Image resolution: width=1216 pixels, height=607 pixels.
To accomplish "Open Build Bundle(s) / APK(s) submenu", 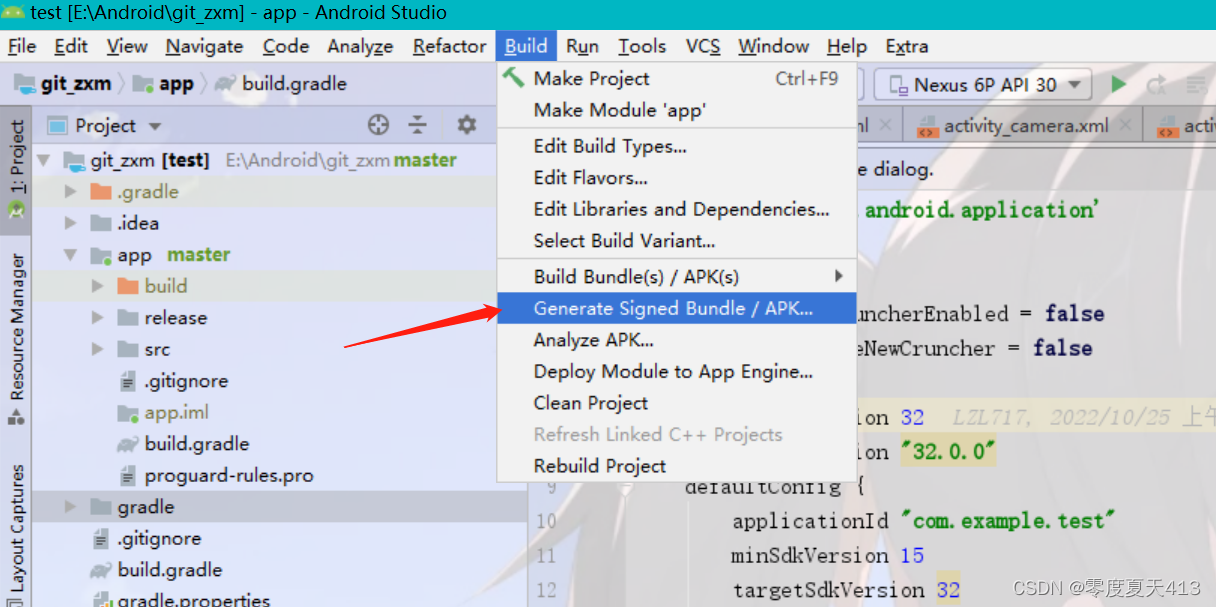I will click(x=676, y=277).
